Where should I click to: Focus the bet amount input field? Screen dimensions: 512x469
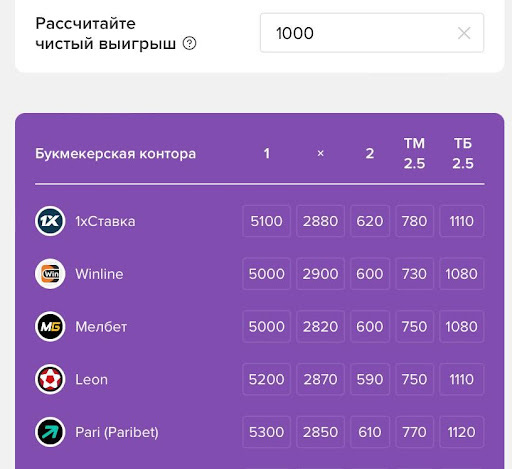372,33
